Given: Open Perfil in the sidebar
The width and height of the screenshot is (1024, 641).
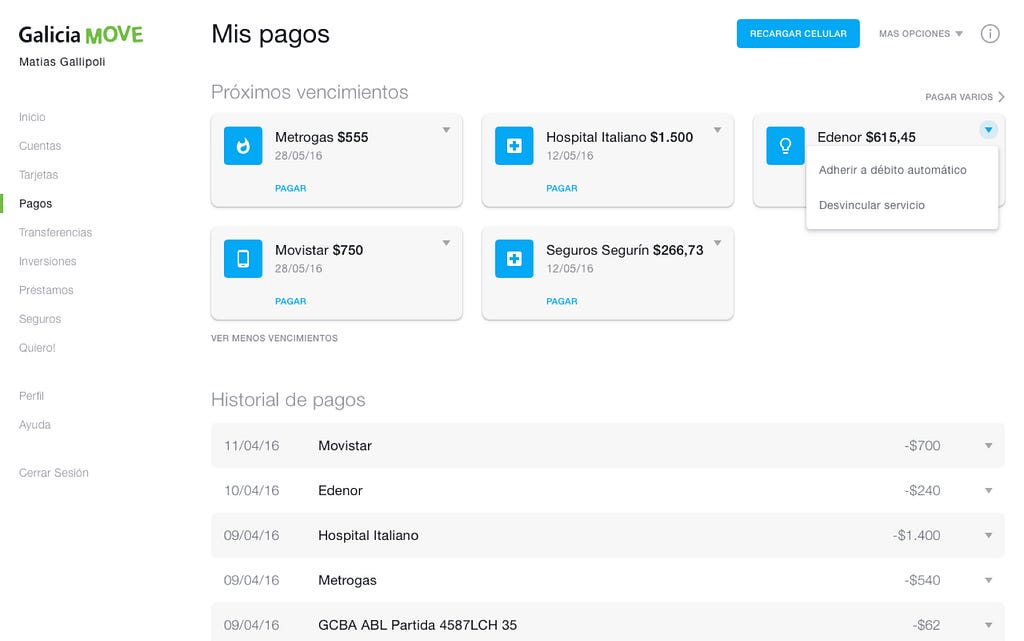Looking at the screenshot, I should point(31,396).
